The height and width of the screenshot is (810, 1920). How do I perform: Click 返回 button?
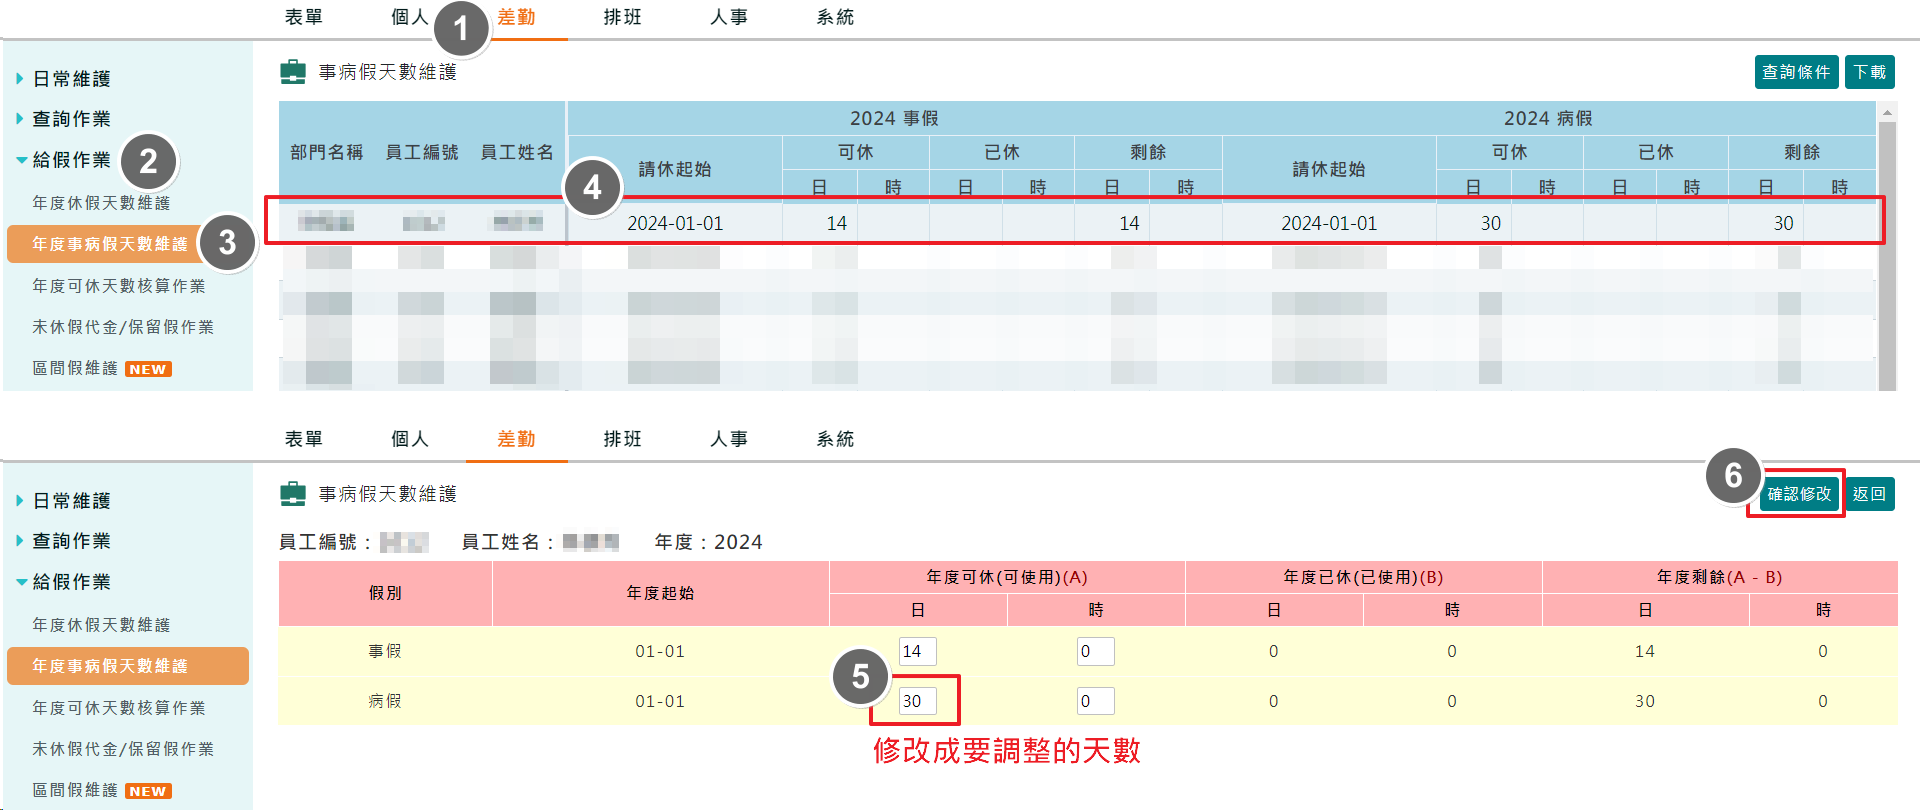click(1869, 494)
